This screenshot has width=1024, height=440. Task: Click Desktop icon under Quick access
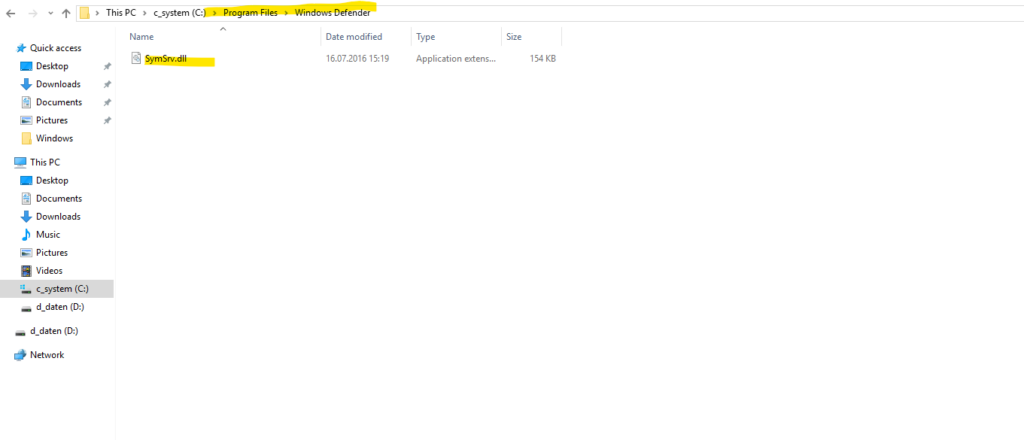coord(26,66)
